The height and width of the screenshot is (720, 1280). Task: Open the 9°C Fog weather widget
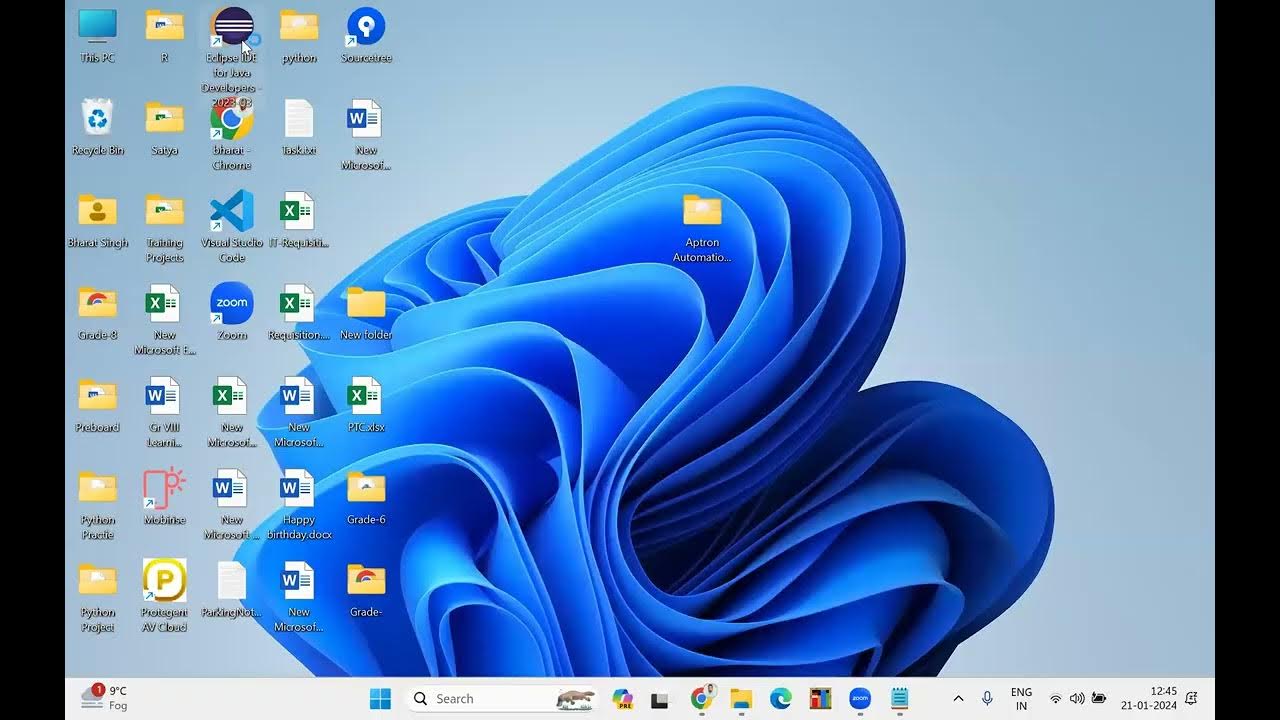(x=105, y=698)
